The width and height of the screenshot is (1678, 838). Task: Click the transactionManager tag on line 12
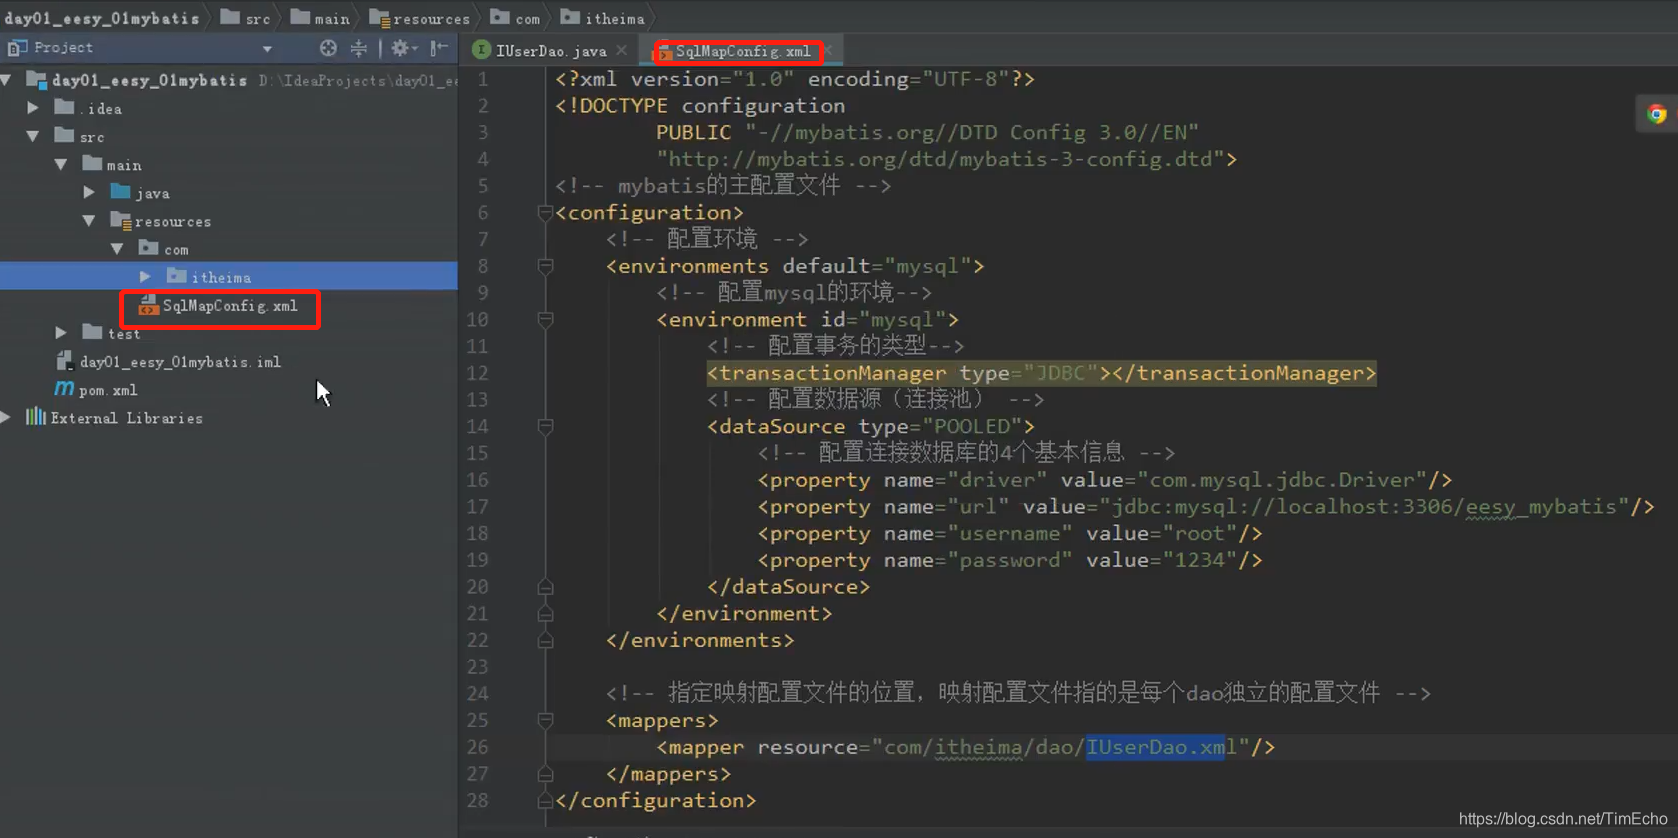(1041, 373)
